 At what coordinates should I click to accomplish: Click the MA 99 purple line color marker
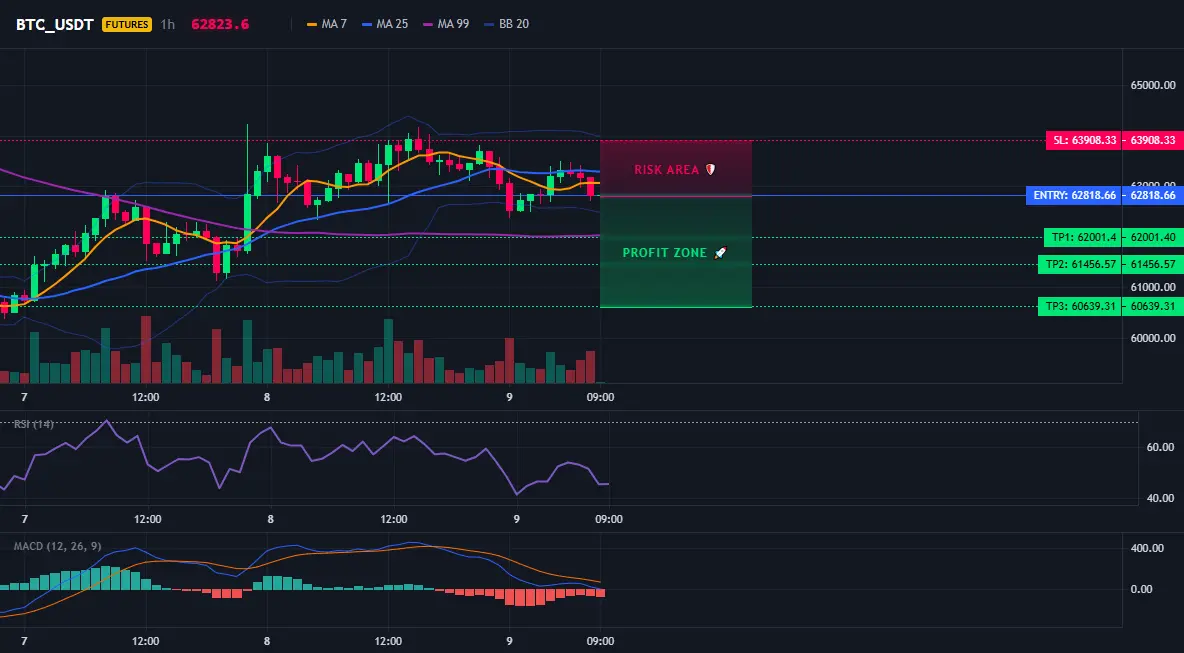click(x=429, y=24)
